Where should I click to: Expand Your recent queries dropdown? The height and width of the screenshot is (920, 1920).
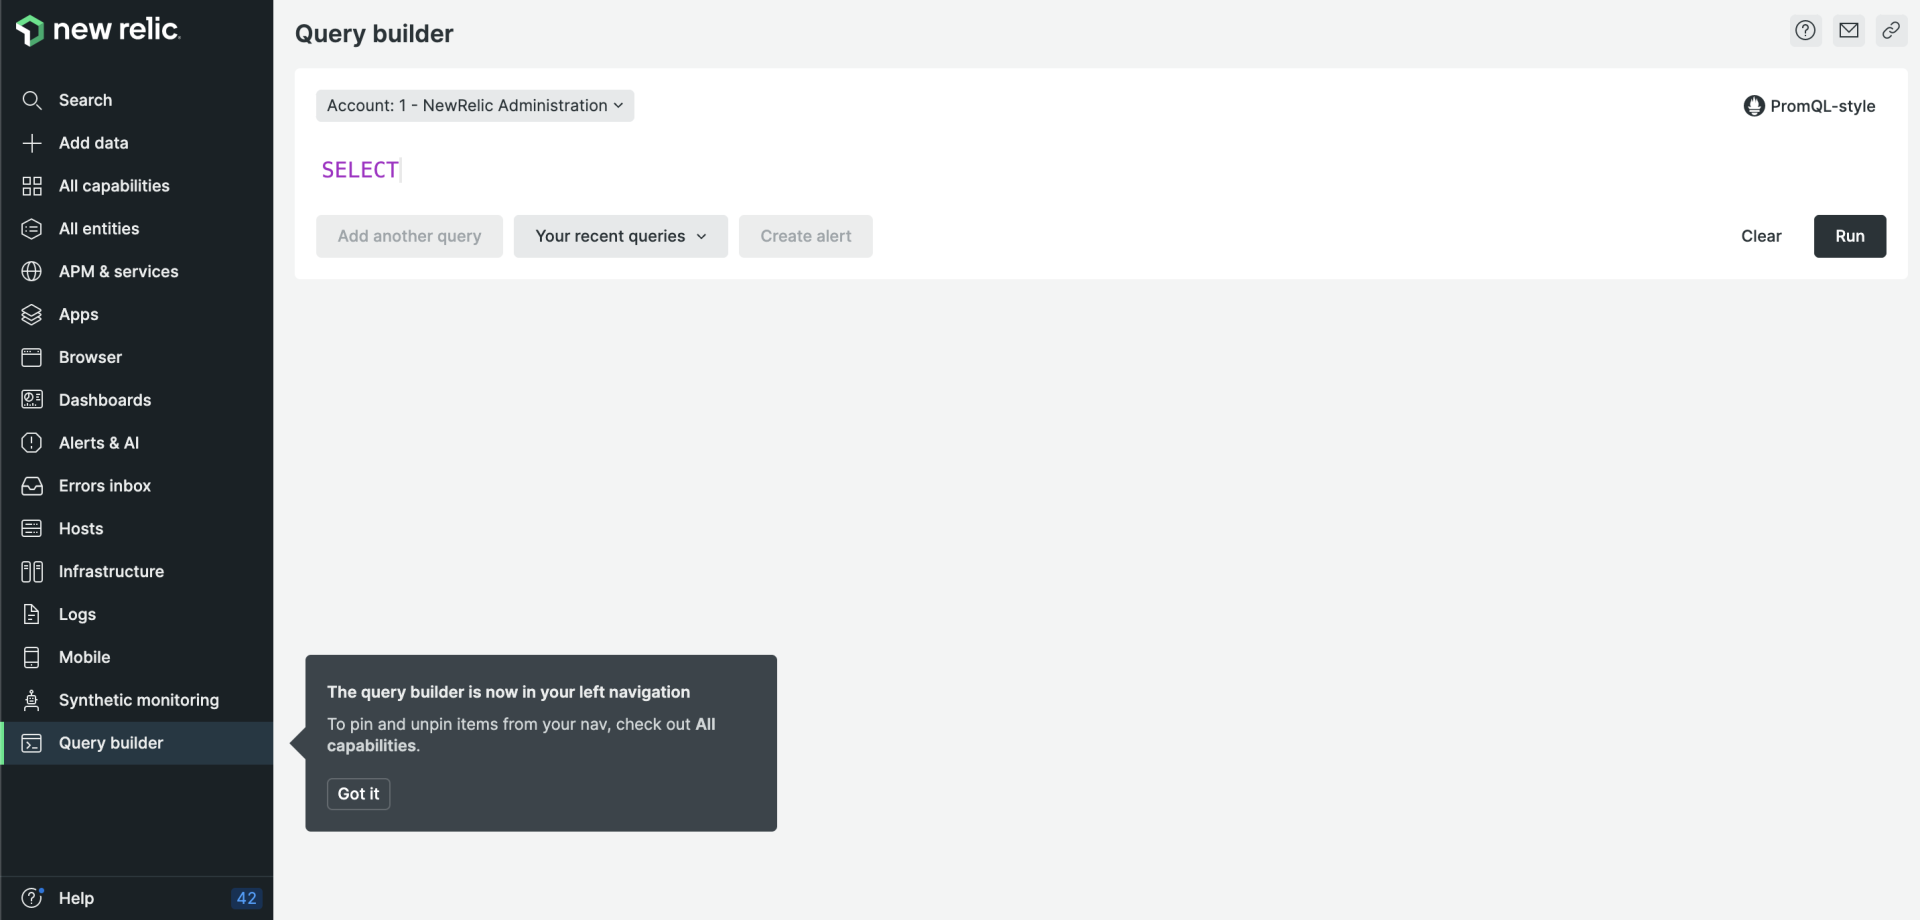[x=620, y=236]
